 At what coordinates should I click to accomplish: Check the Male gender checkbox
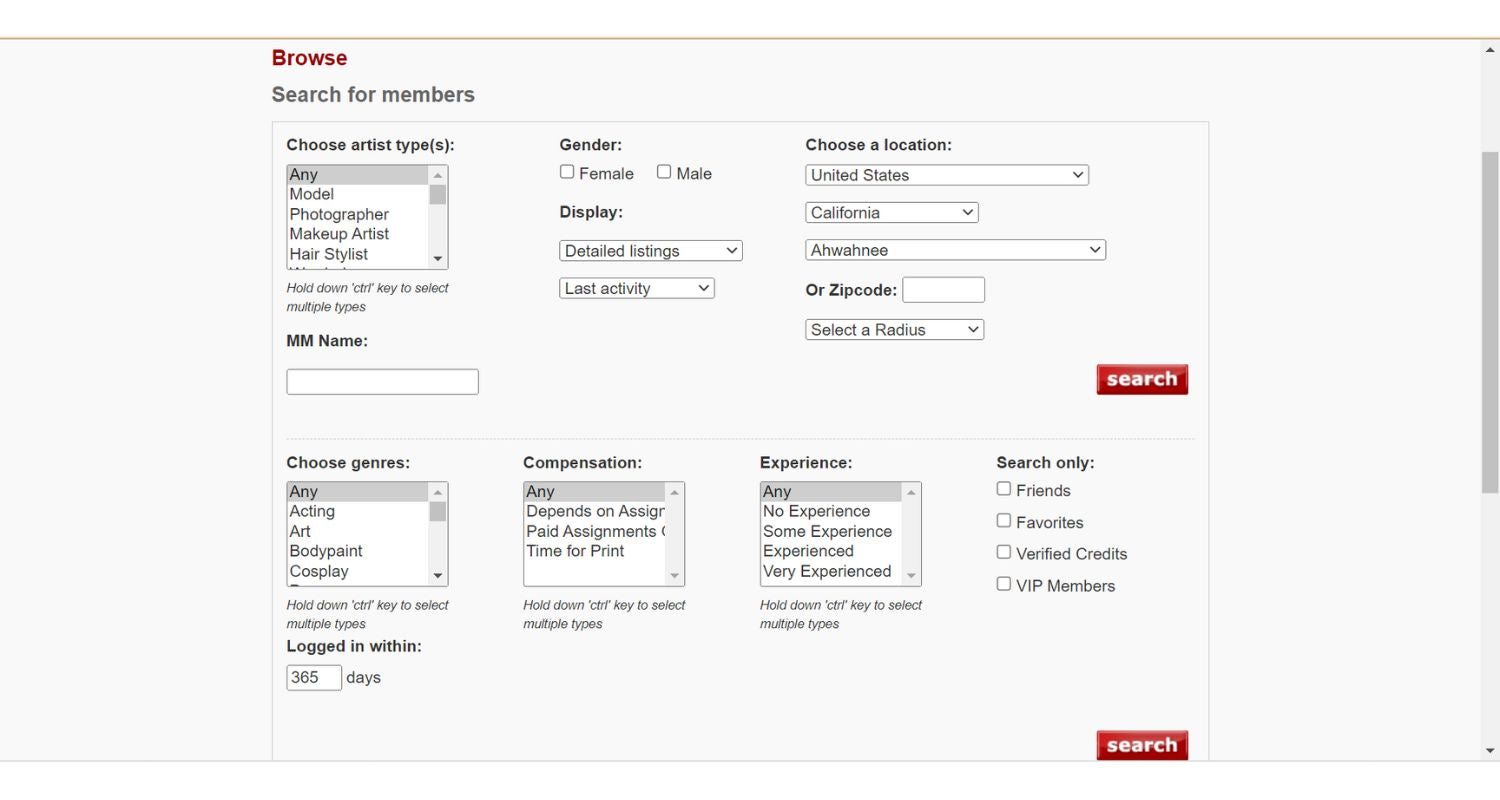click(664, 172)
